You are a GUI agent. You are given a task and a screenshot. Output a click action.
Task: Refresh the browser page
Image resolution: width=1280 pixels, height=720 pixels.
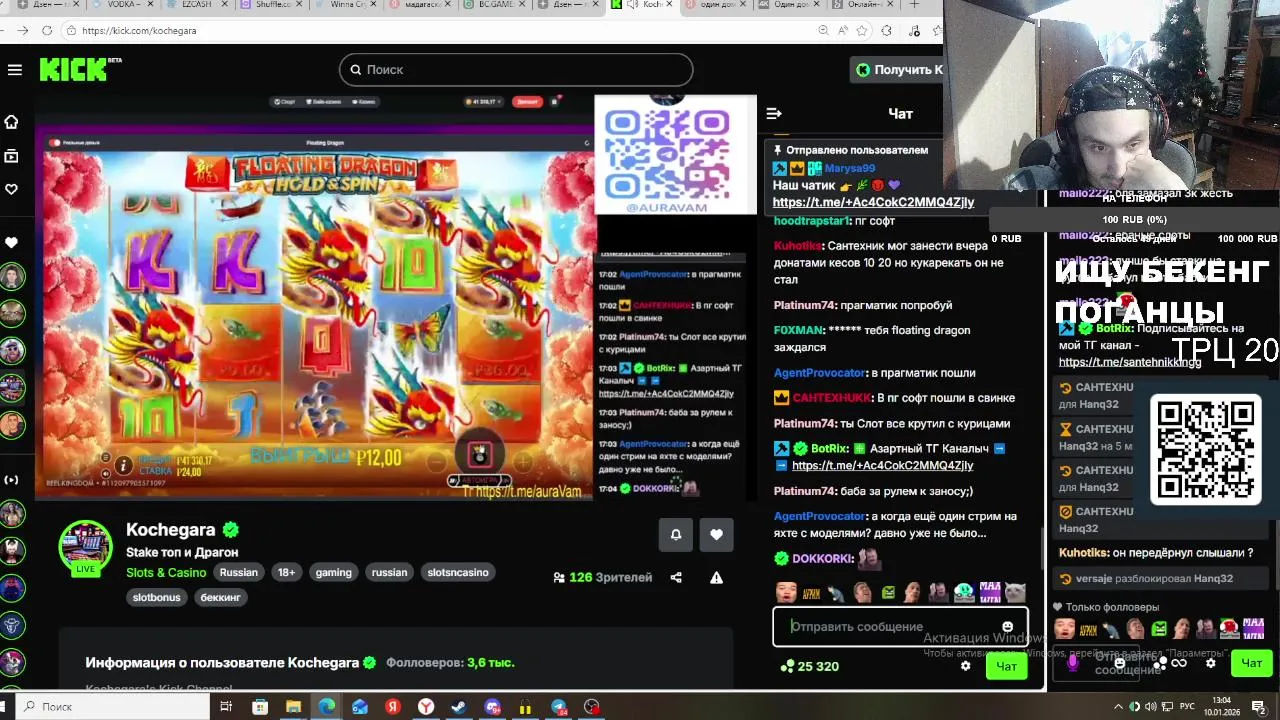coord(47,30)
